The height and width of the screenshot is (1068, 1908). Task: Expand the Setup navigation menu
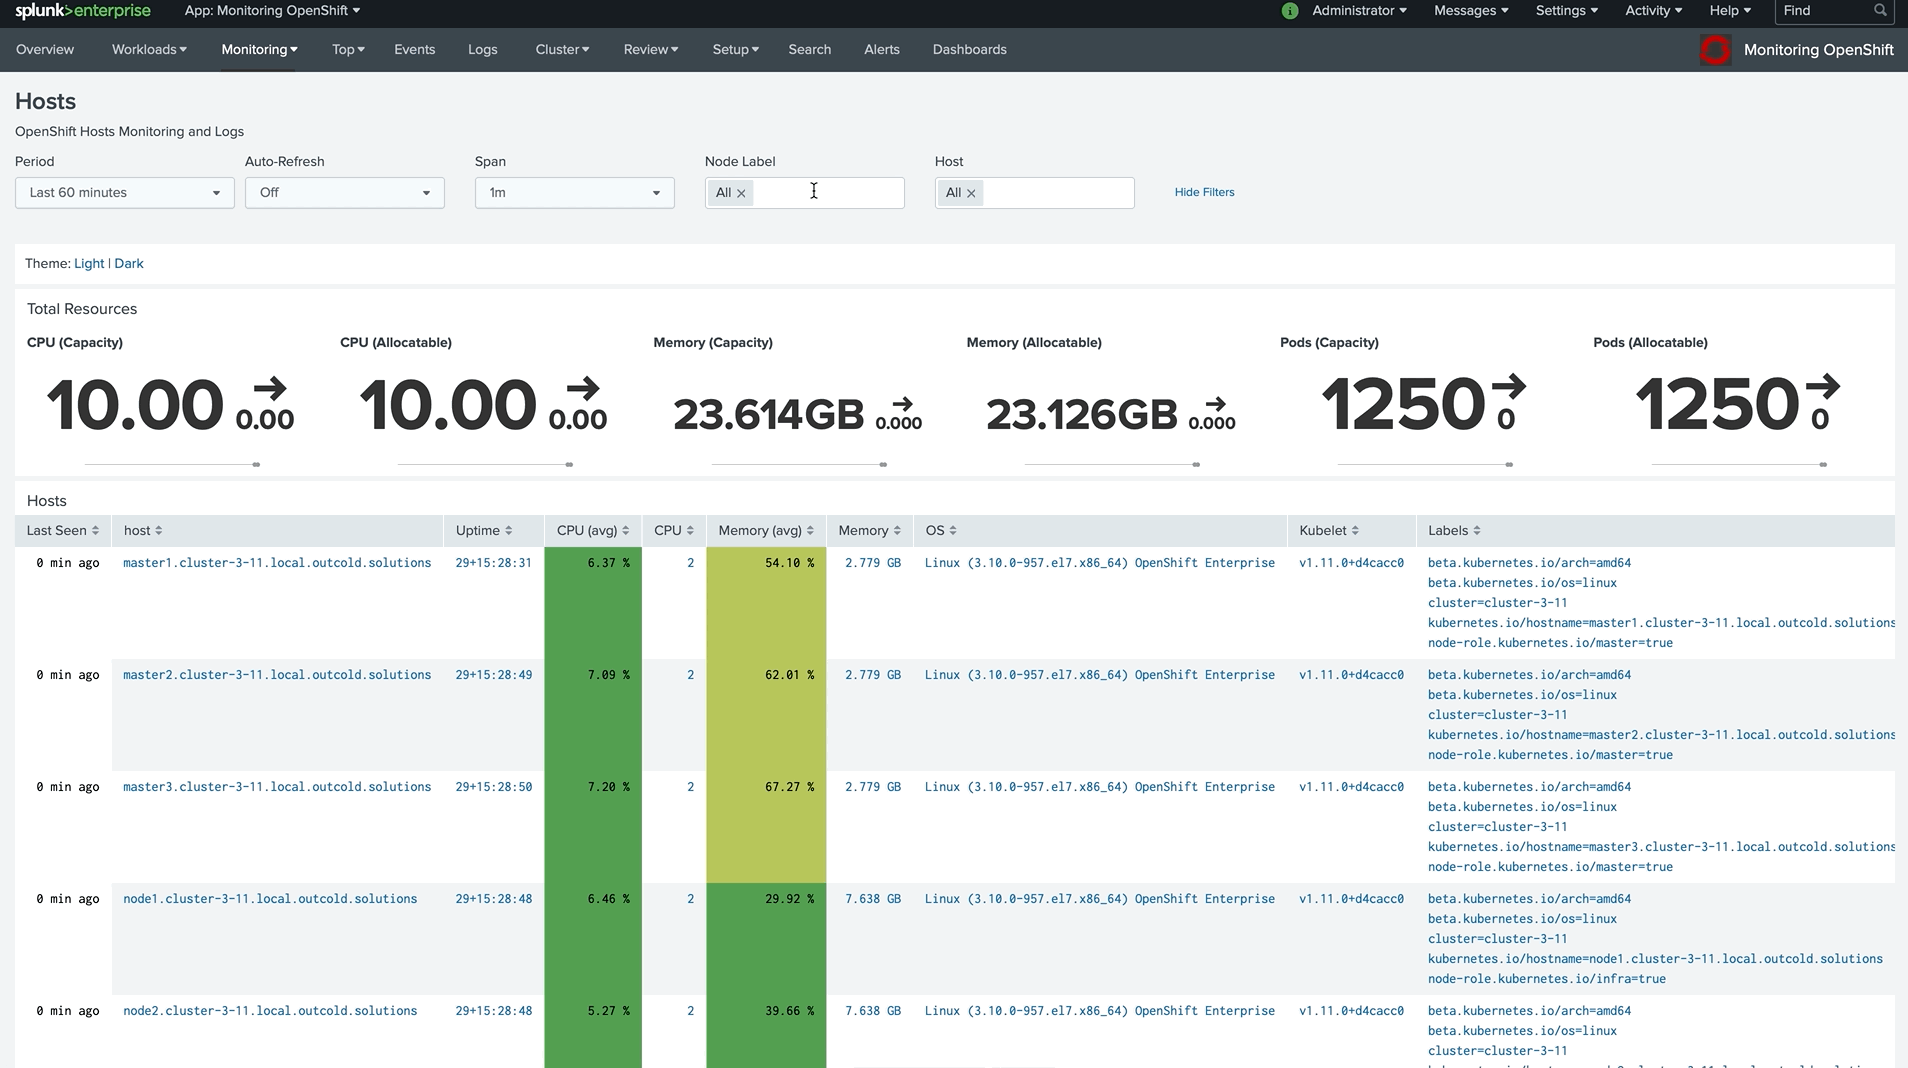tap(735, 50)
